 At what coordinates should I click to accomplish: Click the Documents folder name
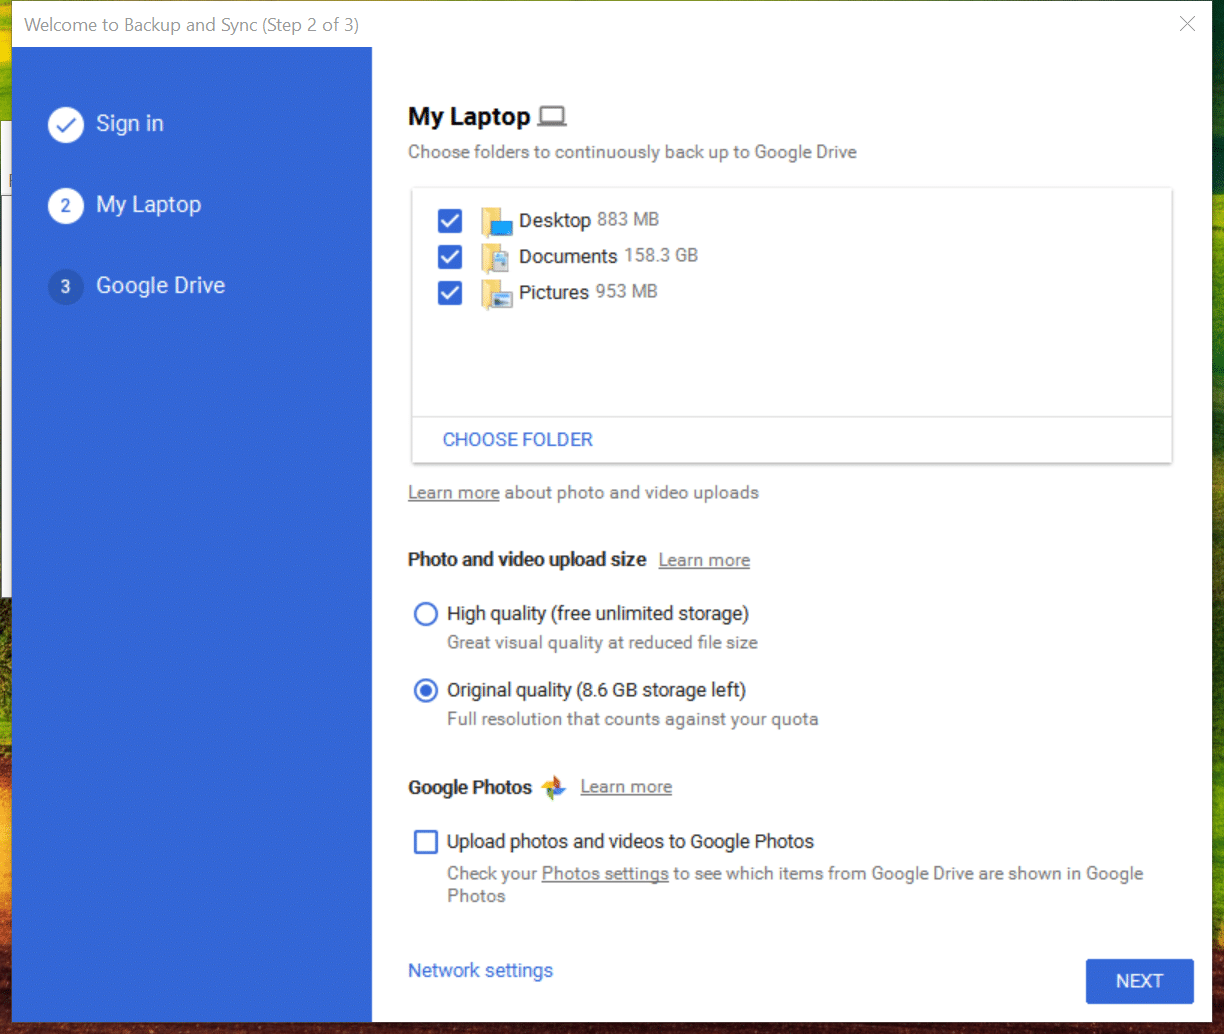[x=568, y=257]
